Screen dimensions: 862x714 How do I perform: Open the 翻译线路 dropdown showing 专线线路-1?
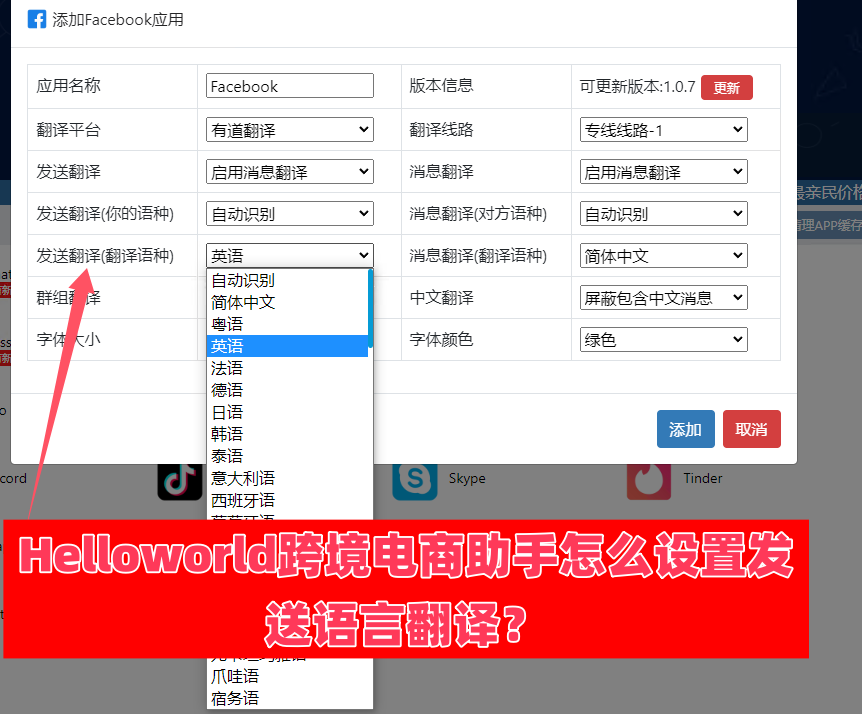point(664,130)
